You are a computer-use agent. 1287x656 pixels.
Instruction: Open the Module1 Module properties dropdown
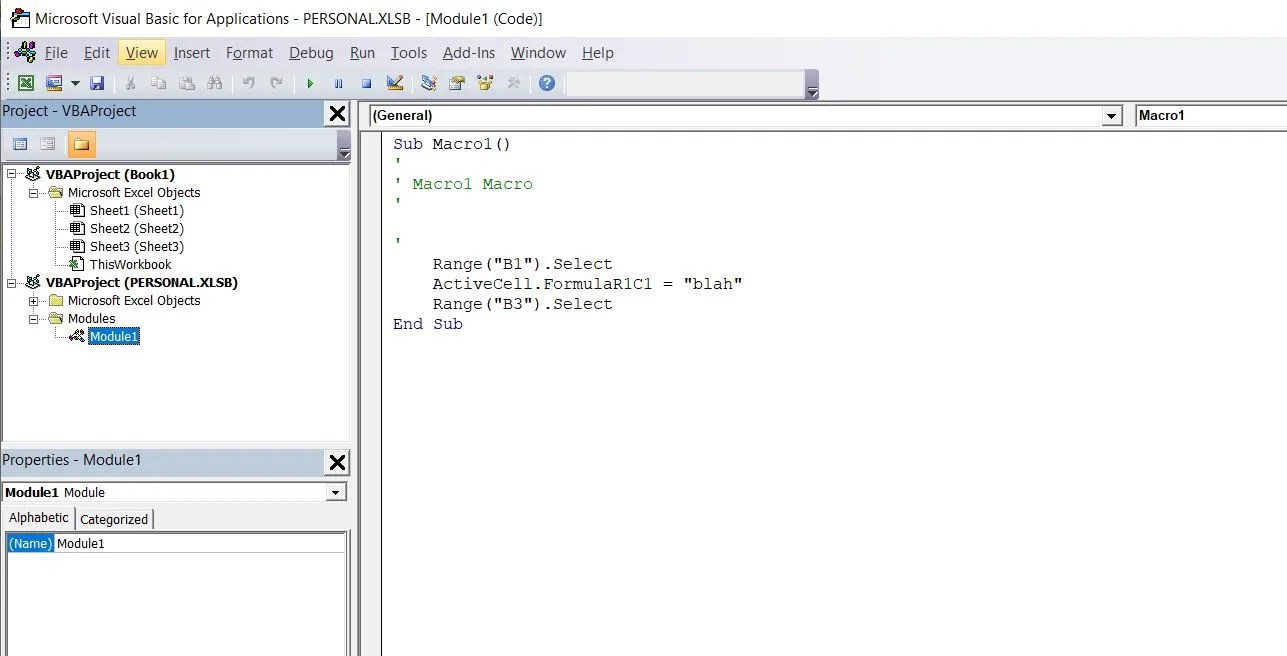337,492
